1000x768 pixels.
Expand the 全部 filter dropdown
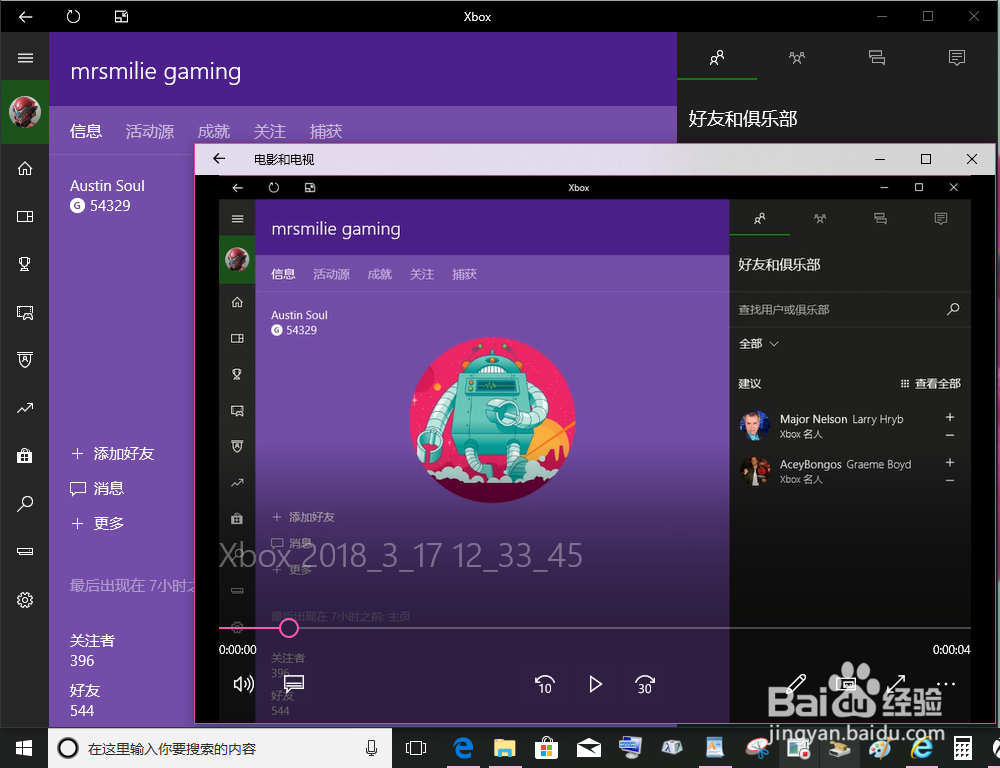758,343
